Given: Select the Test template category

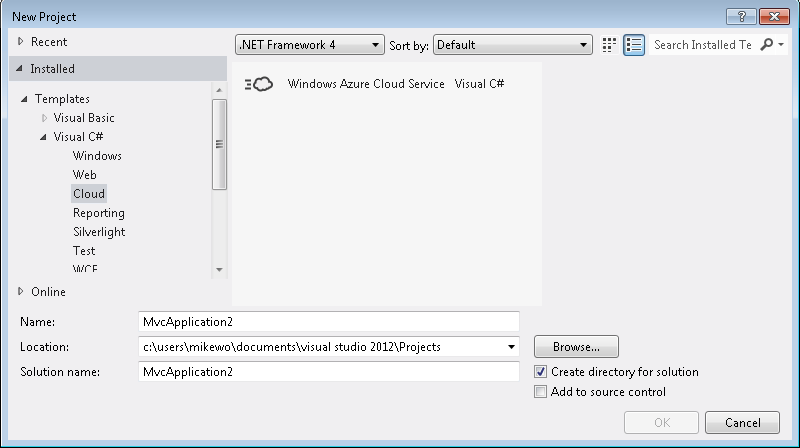Looking at the screenshot, I should pyautogui.click(x=84, y=251).
